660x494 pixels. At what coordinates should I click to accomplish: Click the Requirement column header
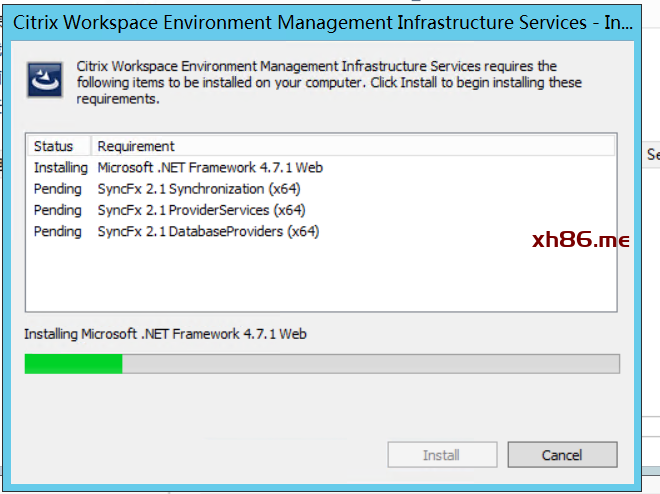[x=136, y=146]
